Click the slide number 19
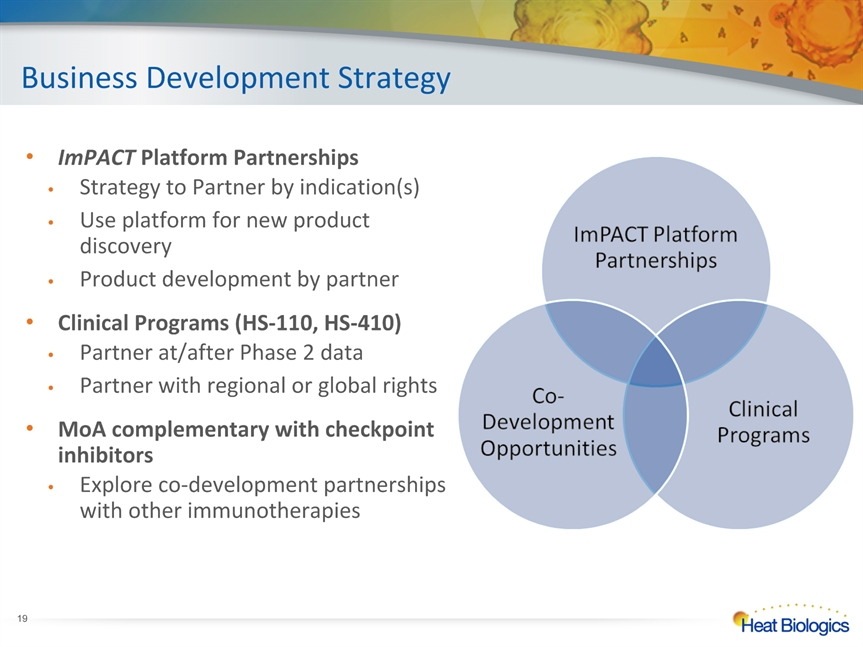863x647 pixels. tap(22, 618)
